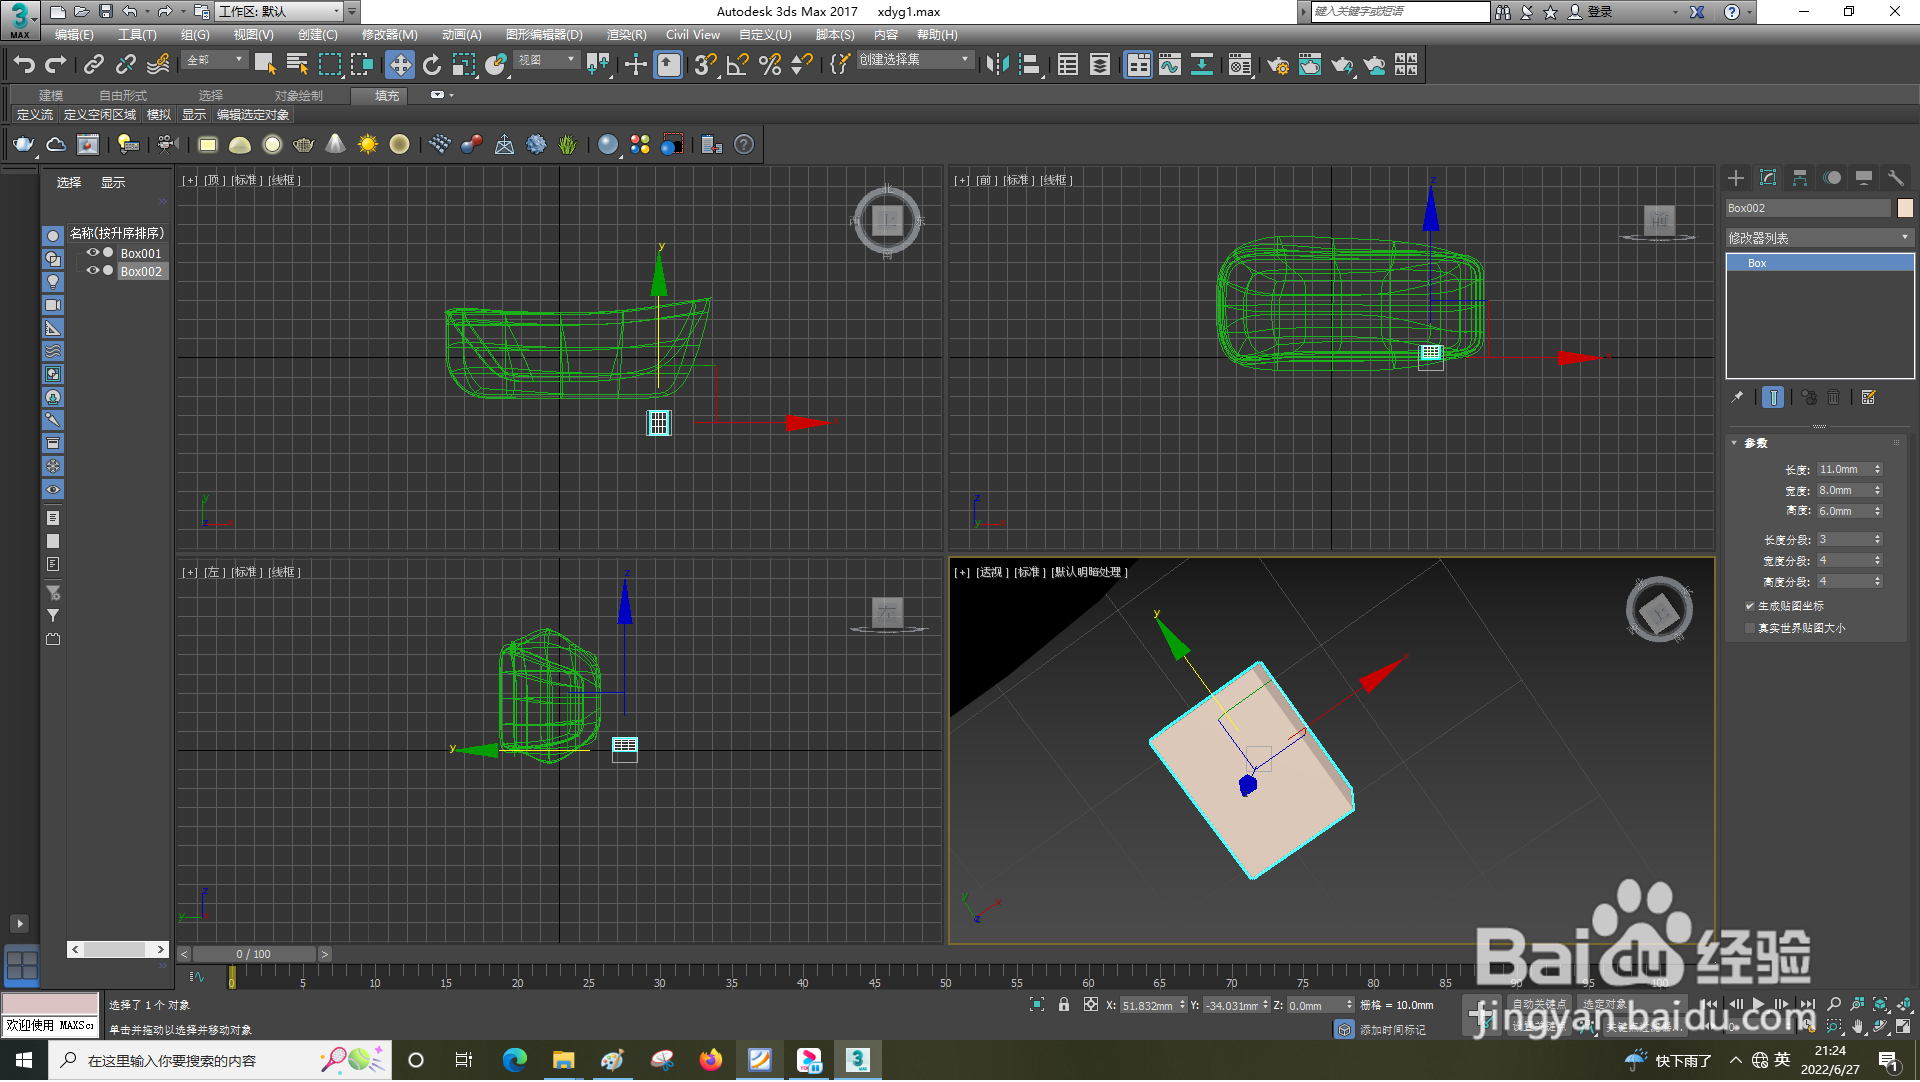The image size is (1920, 1082).
Task: Click the 定义流 button
Action: pyautogui.click(x=35, y=115)
